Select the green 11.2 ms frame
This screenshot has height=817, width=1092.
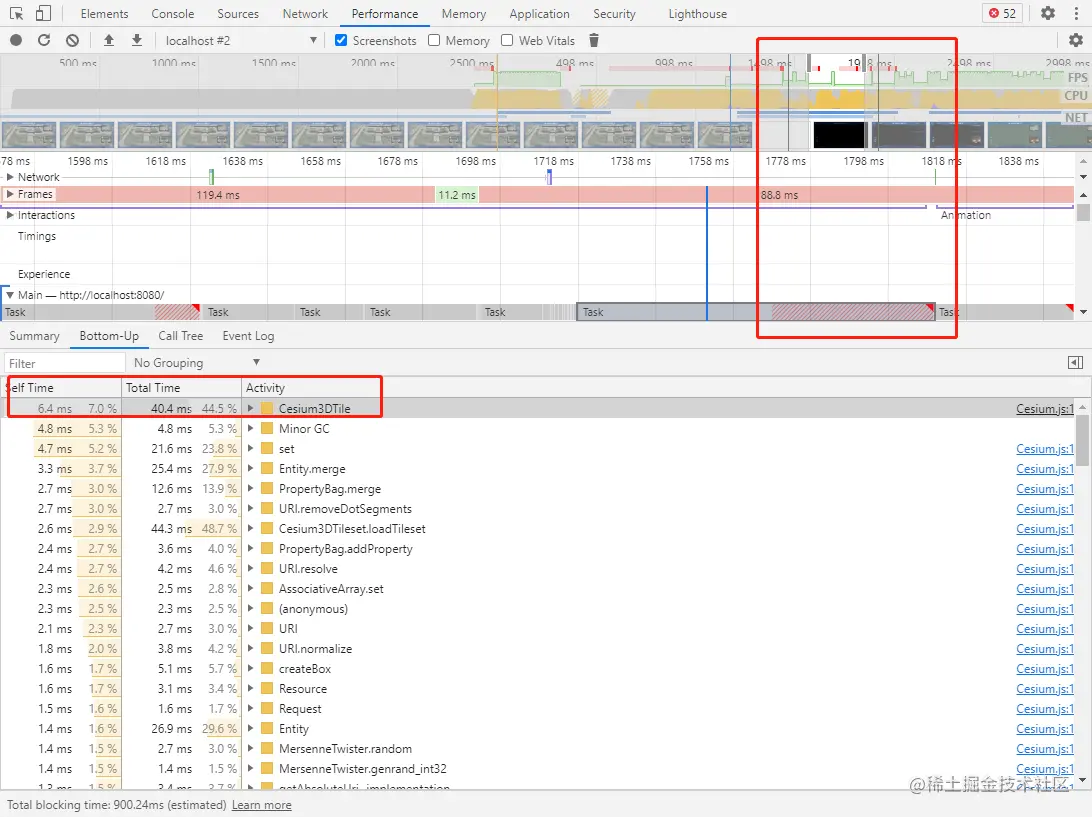(x=457, y=194)
